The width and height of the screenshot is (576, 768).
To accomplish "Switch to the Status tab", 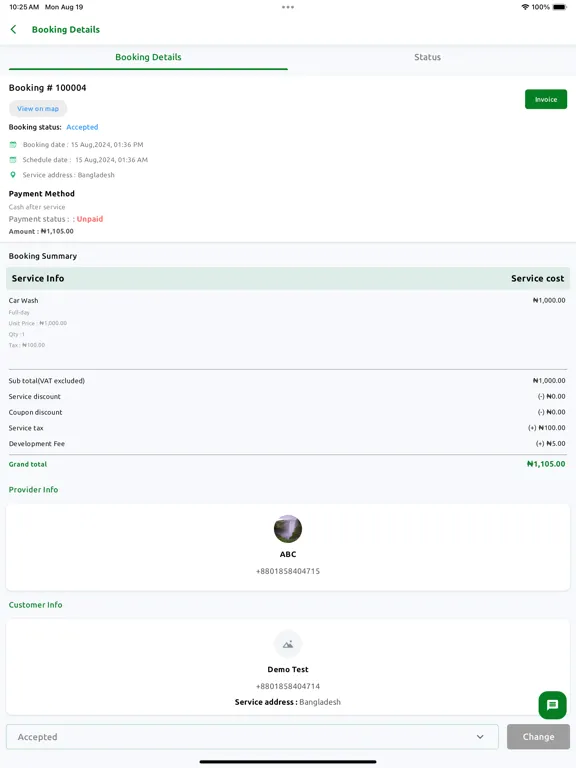I will coord(428,57).
